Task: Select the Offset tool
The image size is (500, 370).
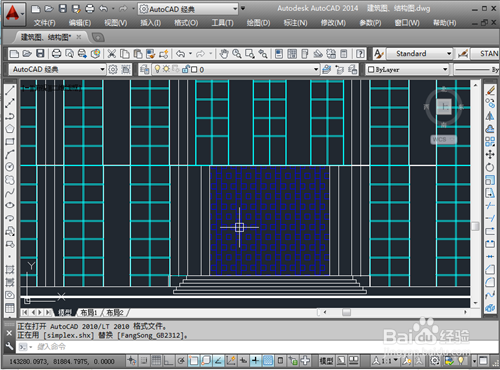Action: click(x=490, y=128)
